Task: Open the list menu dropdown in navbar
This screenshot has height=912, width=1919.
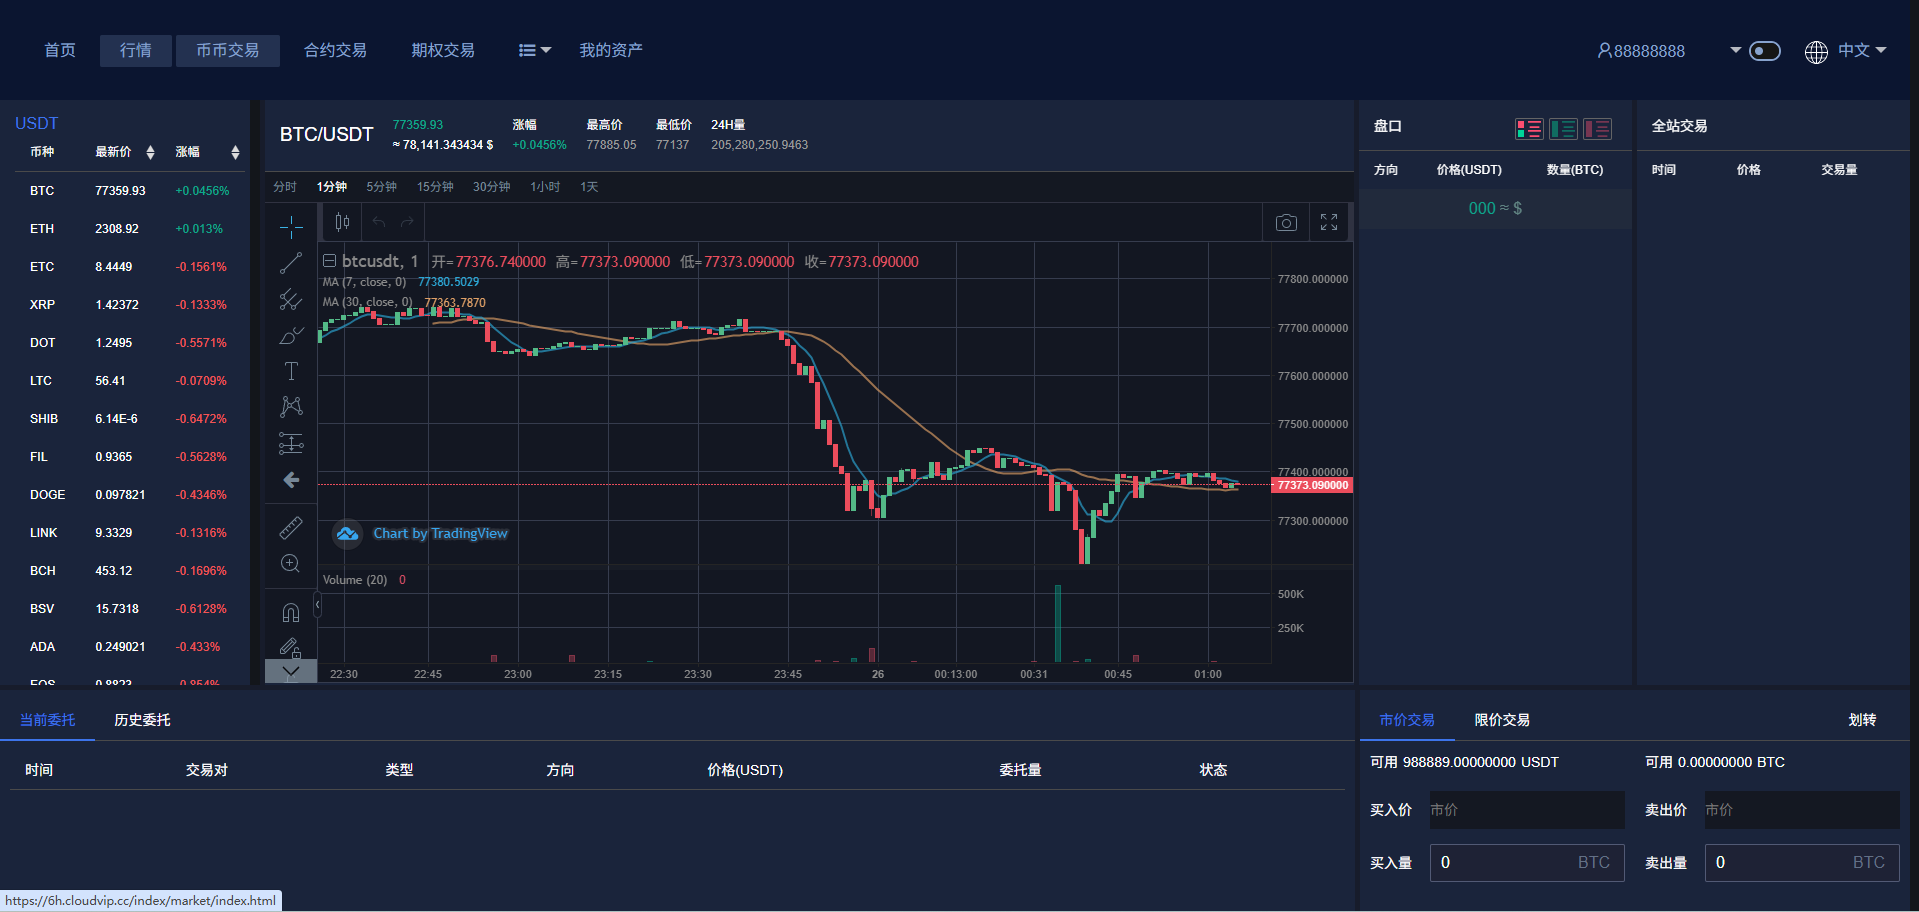Action: click(x=534, y=51)
